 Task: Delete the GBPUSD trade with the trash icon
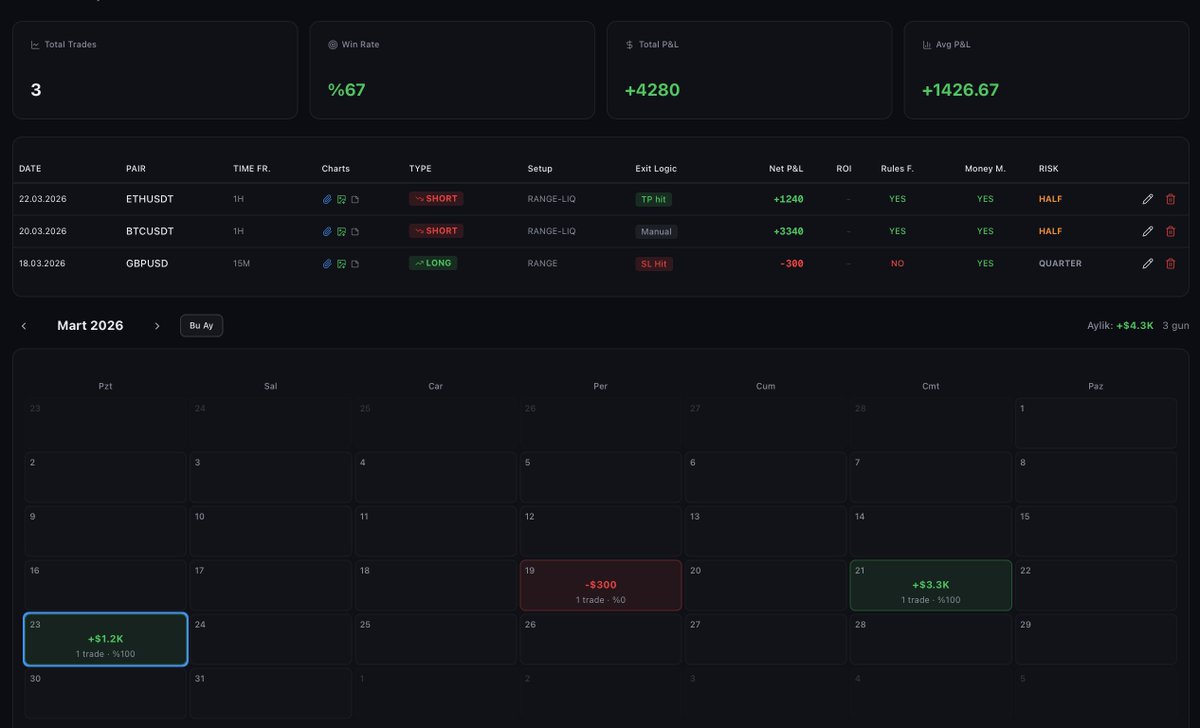[1171, 263]
